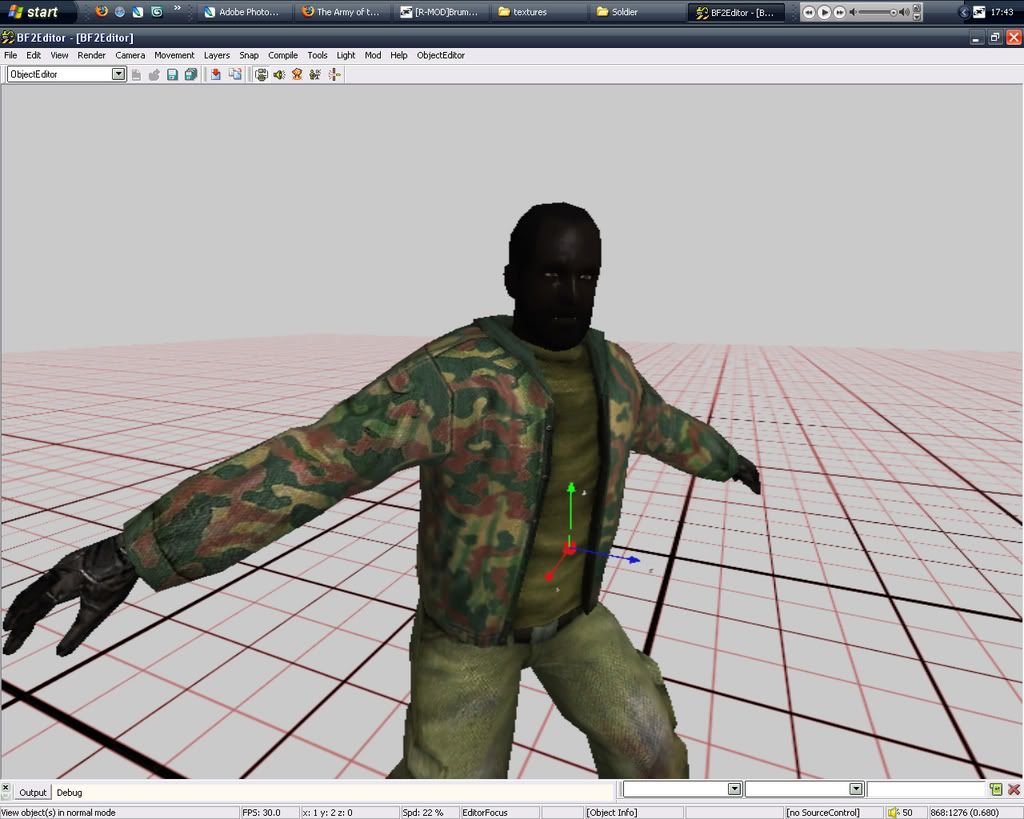Click the command input field in output bar
The image size is (1024, 819).
coord(926,790)
